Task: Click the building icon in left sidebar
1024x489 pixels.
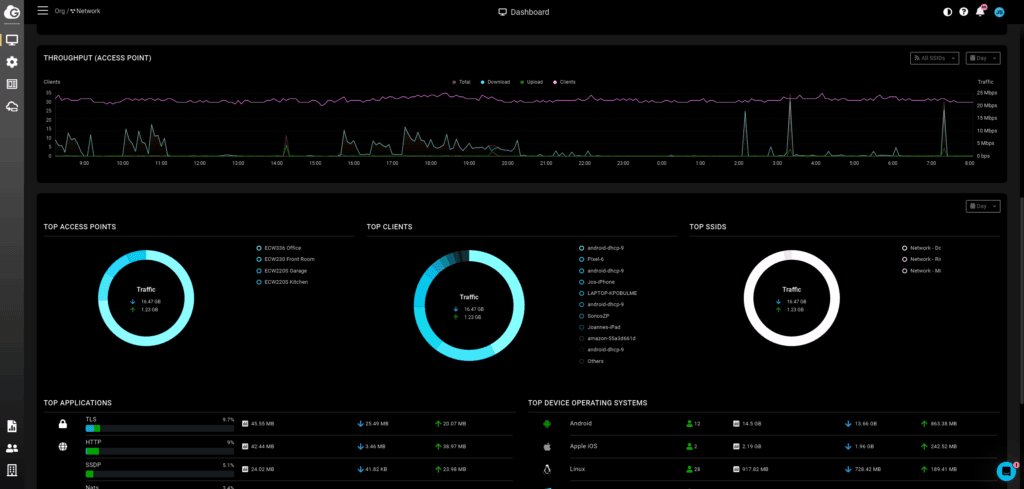Action: [12, 470]
